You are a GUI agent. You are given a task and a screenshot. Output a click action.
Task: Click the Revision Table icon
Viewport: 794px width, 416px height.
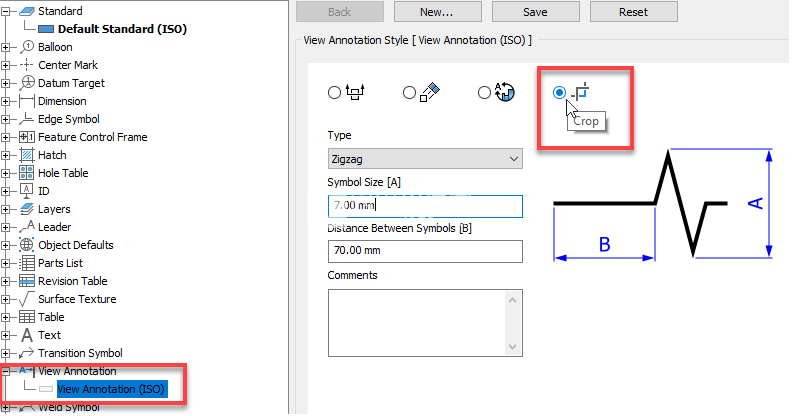point(27,281)
